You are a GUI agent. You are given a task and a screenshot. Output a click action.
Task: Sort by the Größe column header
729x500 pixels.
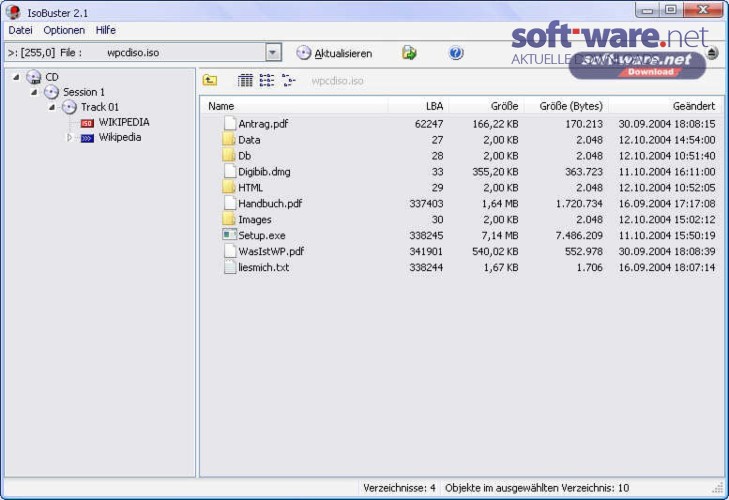[486, 106]
